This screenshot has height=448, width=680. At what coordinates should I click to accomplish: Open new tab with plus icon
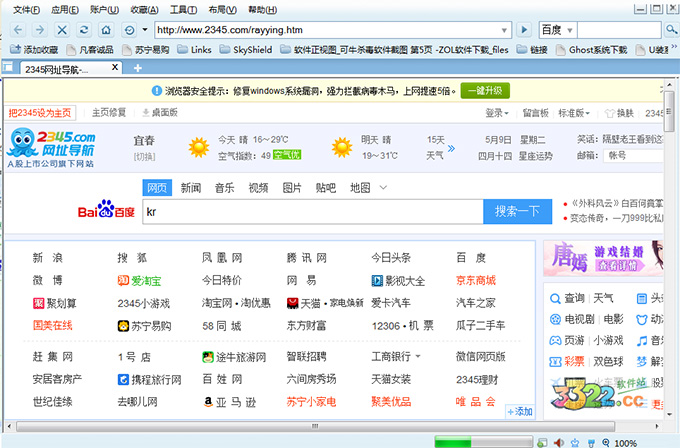[137, 68]
